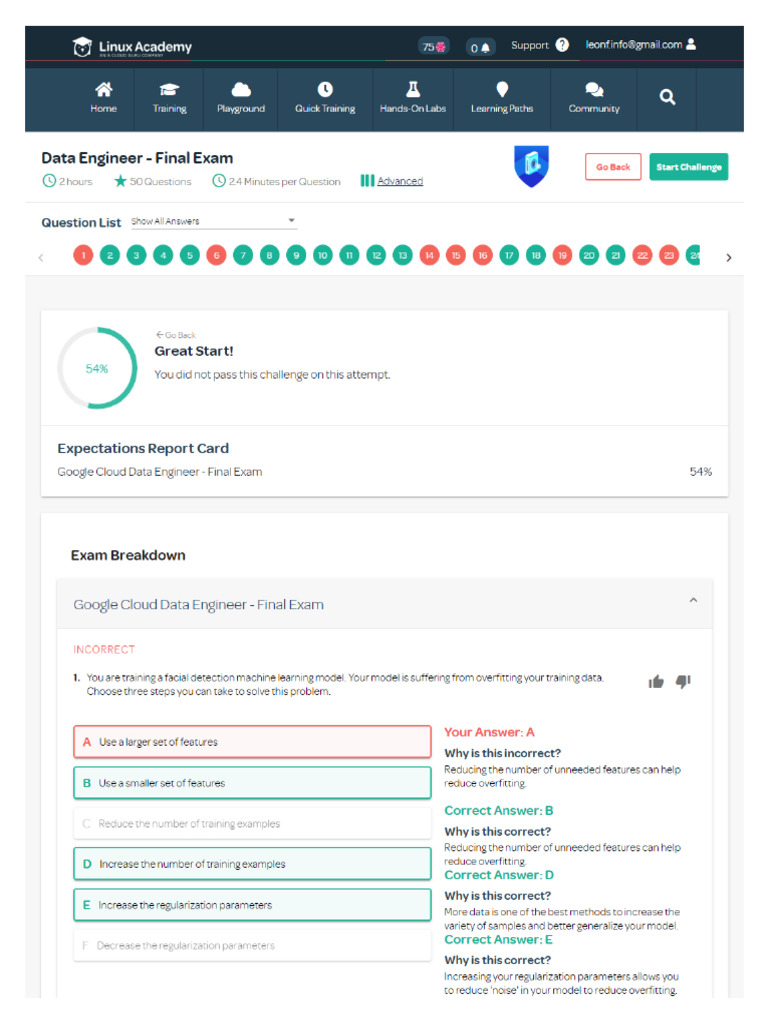This screenshot has height=1024, width=768.
Task: Select answer option A larger set of features
Action: (252, 742)
